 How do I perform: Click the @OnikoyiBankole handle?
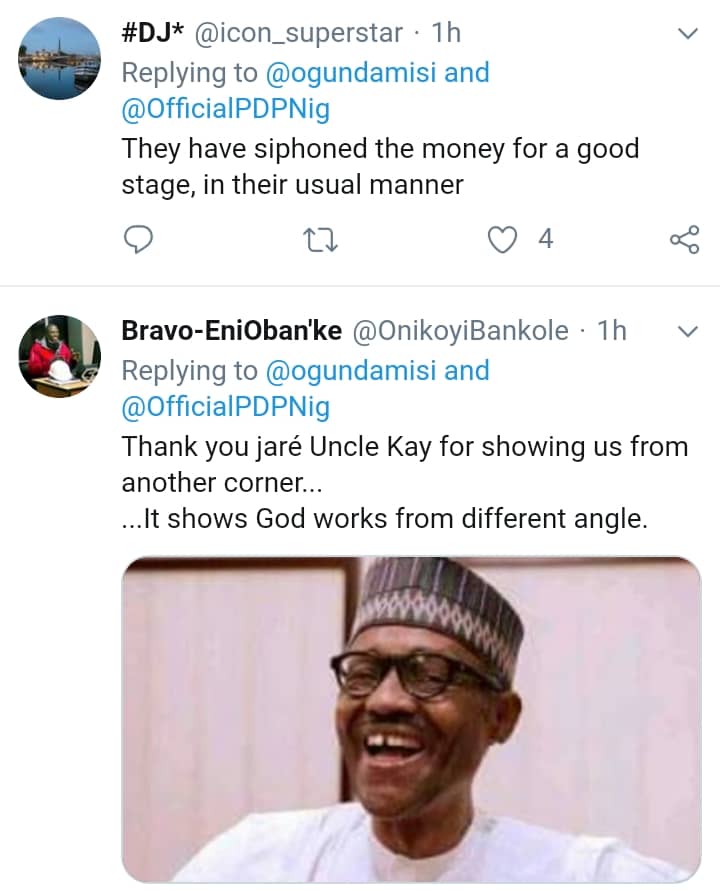coord(460,331)
